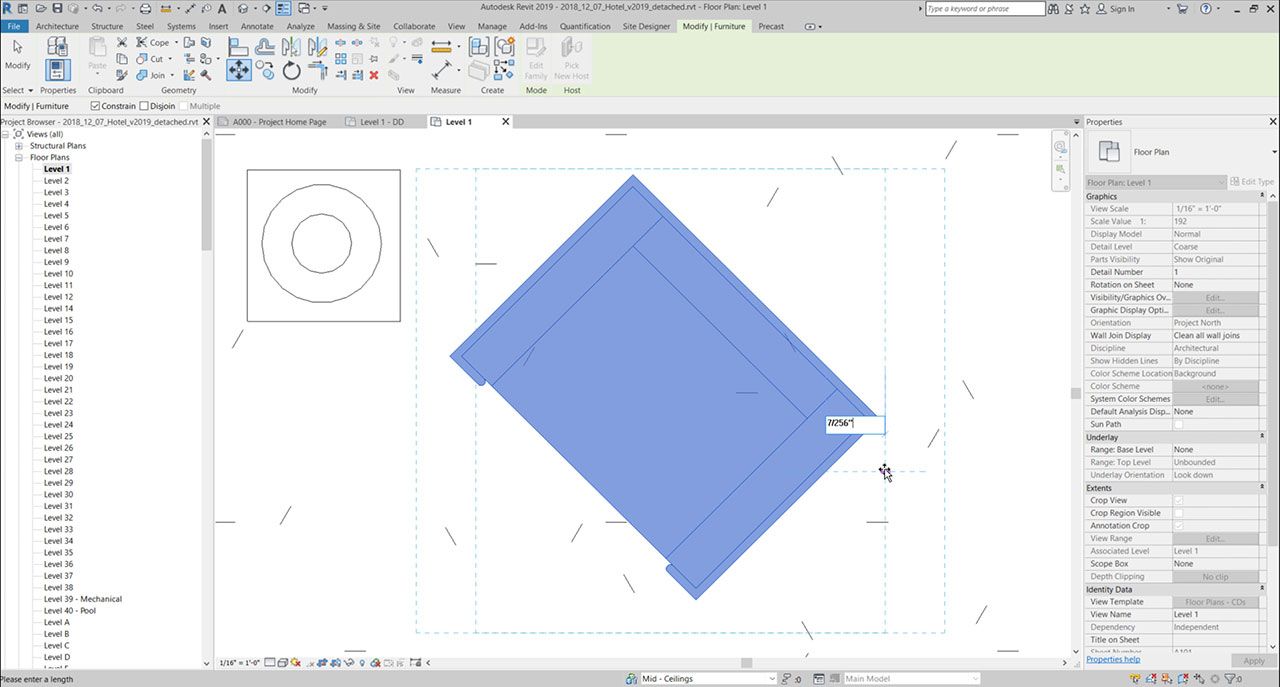Enable the Disjoin checkbox
This screenshot has width=1280, height=687.
144,106
